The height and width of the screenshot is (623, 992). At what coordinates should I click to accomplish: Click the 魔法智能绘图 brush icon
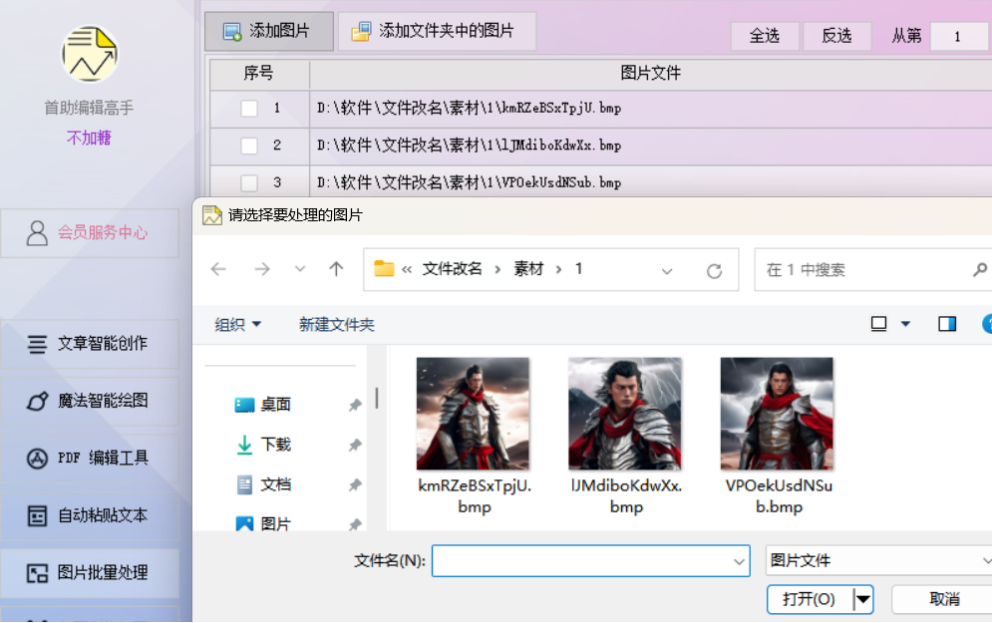(x=37, y=401)
